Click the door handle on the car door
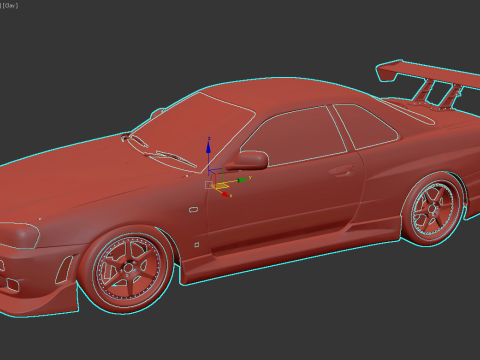 pyautogui.click(x=341, y=171)
